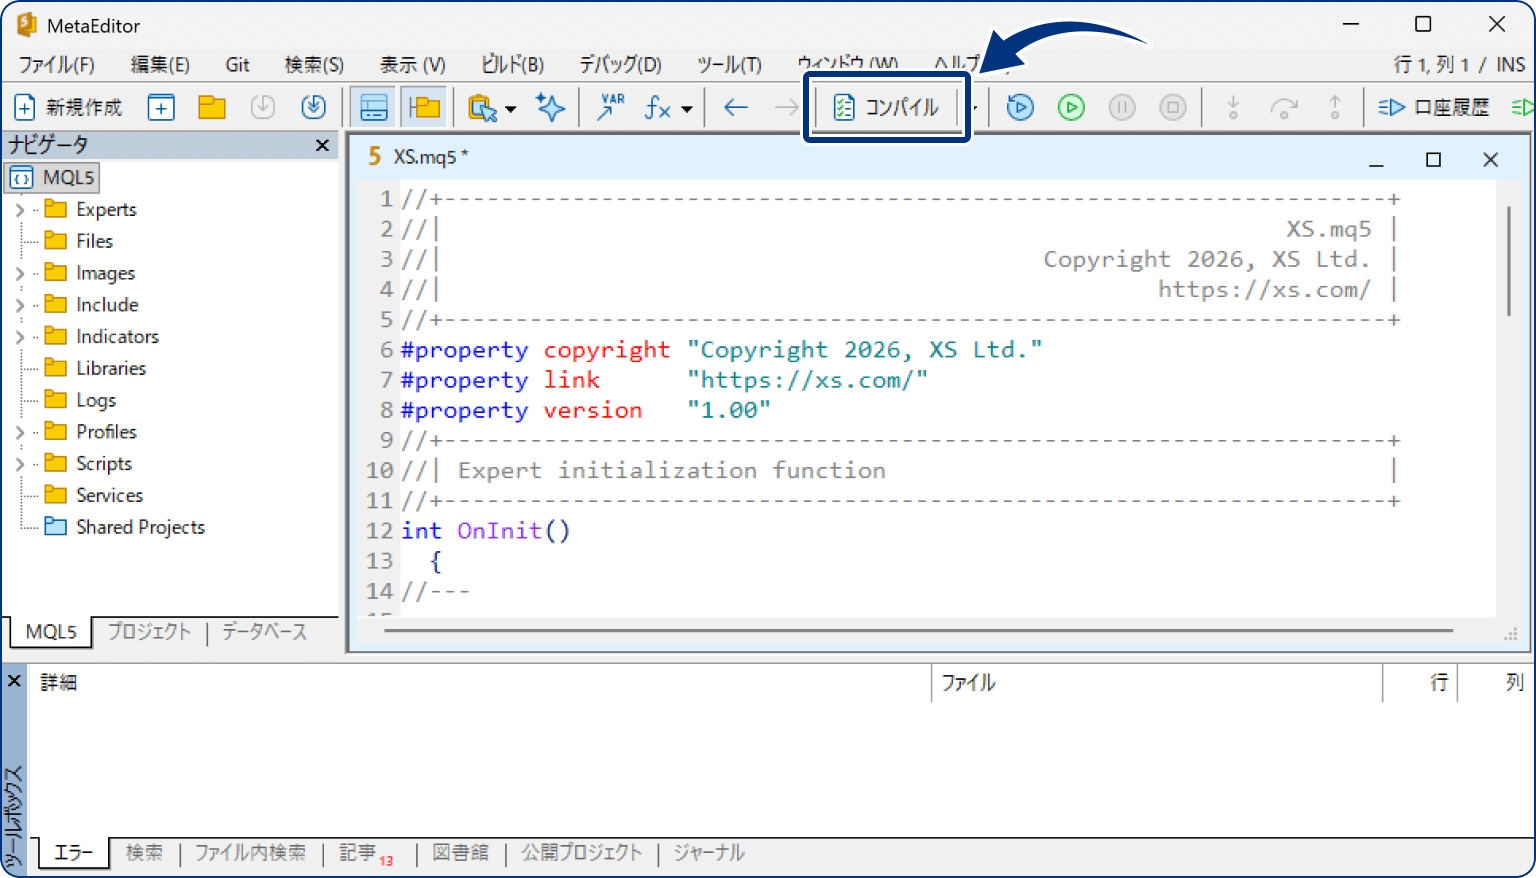Go back with the left arrow icon
Screen dimensions: 1536x878
coord(736,107)
